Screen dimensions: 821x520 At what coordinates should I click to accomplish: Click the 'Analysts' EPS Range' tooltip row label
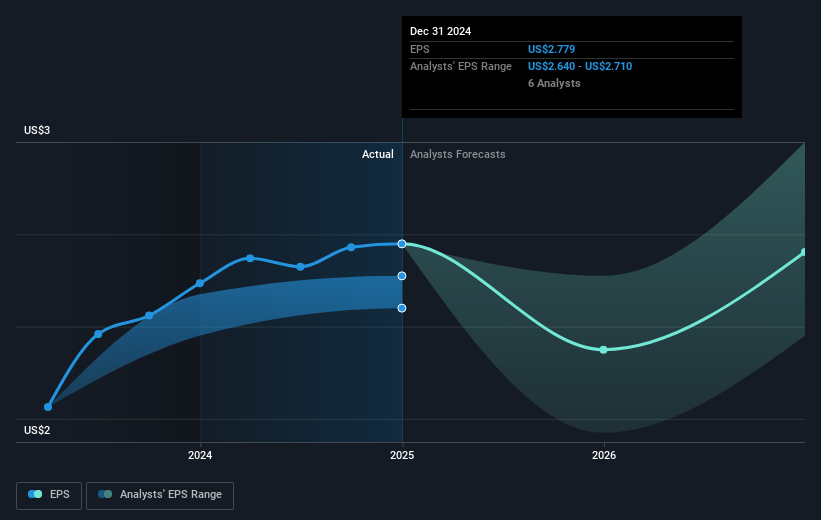461,67
